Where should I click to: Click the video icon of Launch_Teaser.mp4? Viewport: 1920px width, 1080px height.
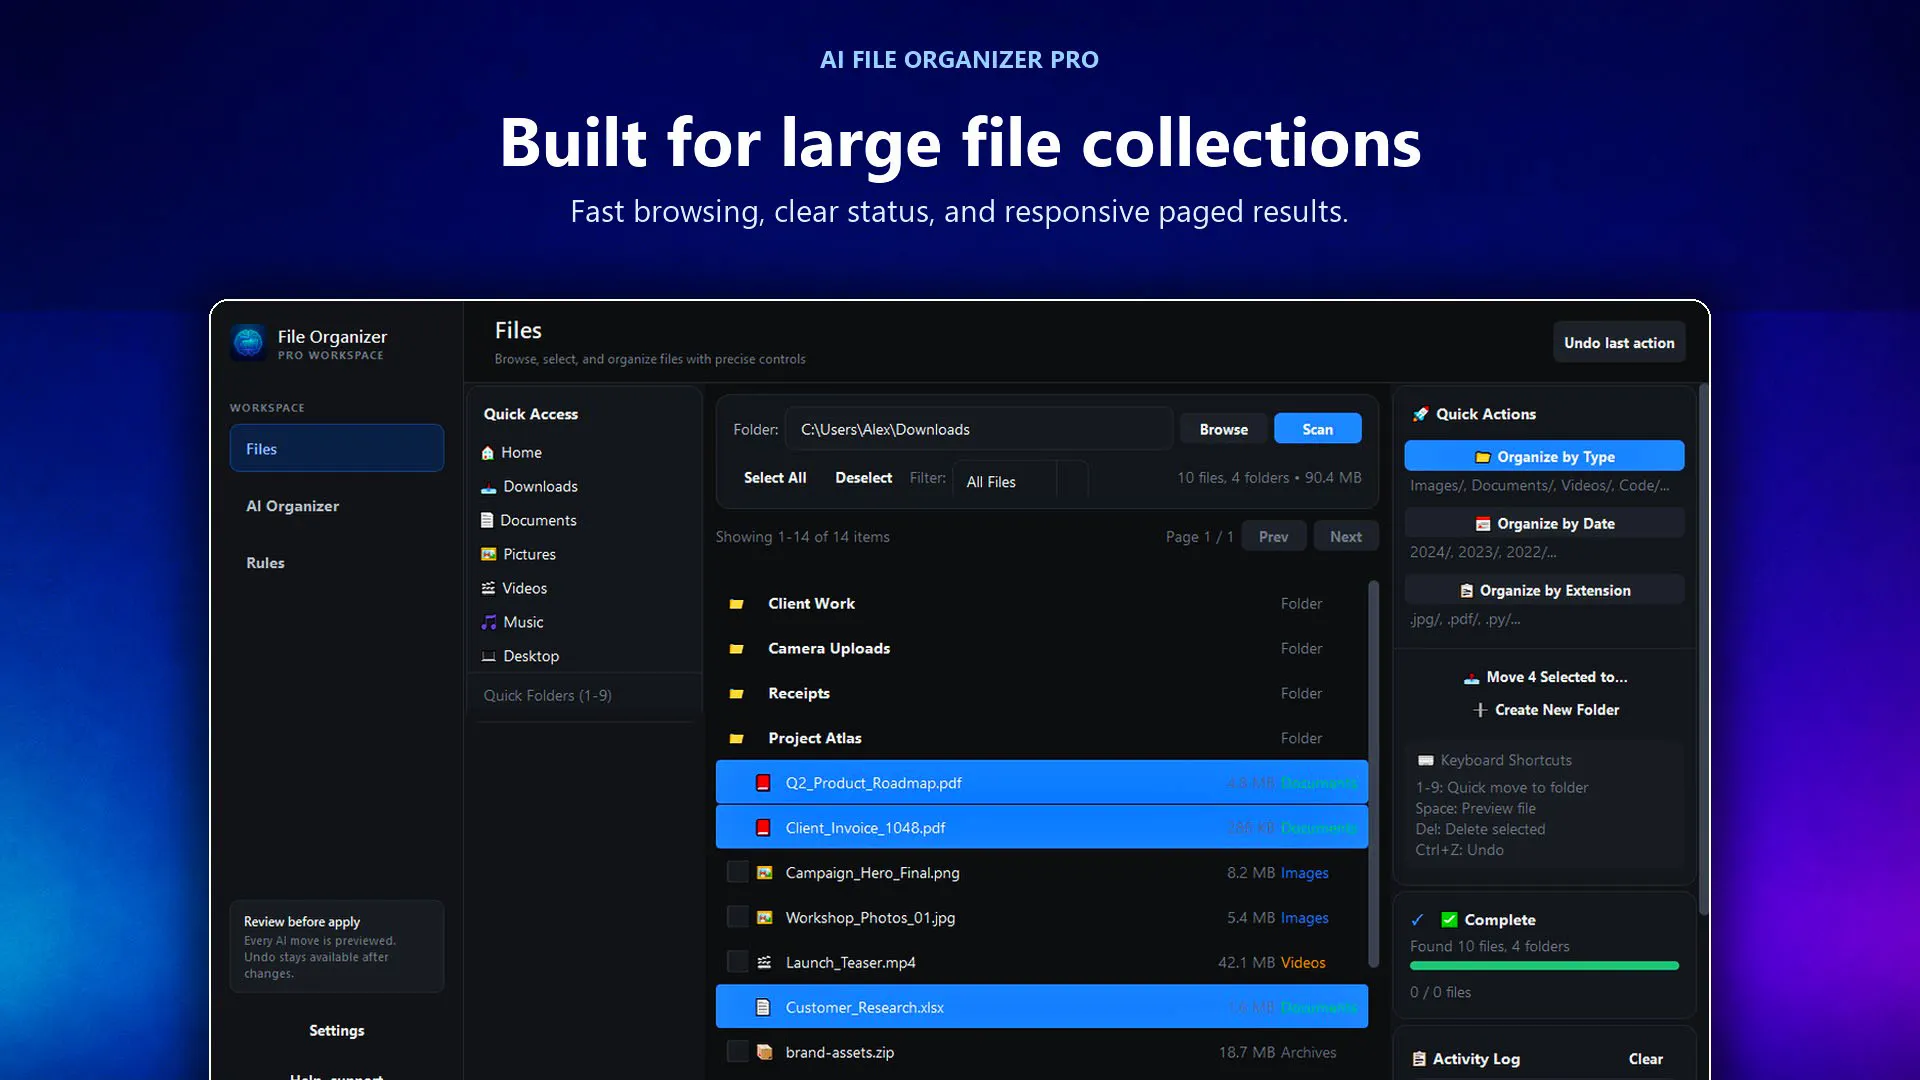(x=764, y=963)
